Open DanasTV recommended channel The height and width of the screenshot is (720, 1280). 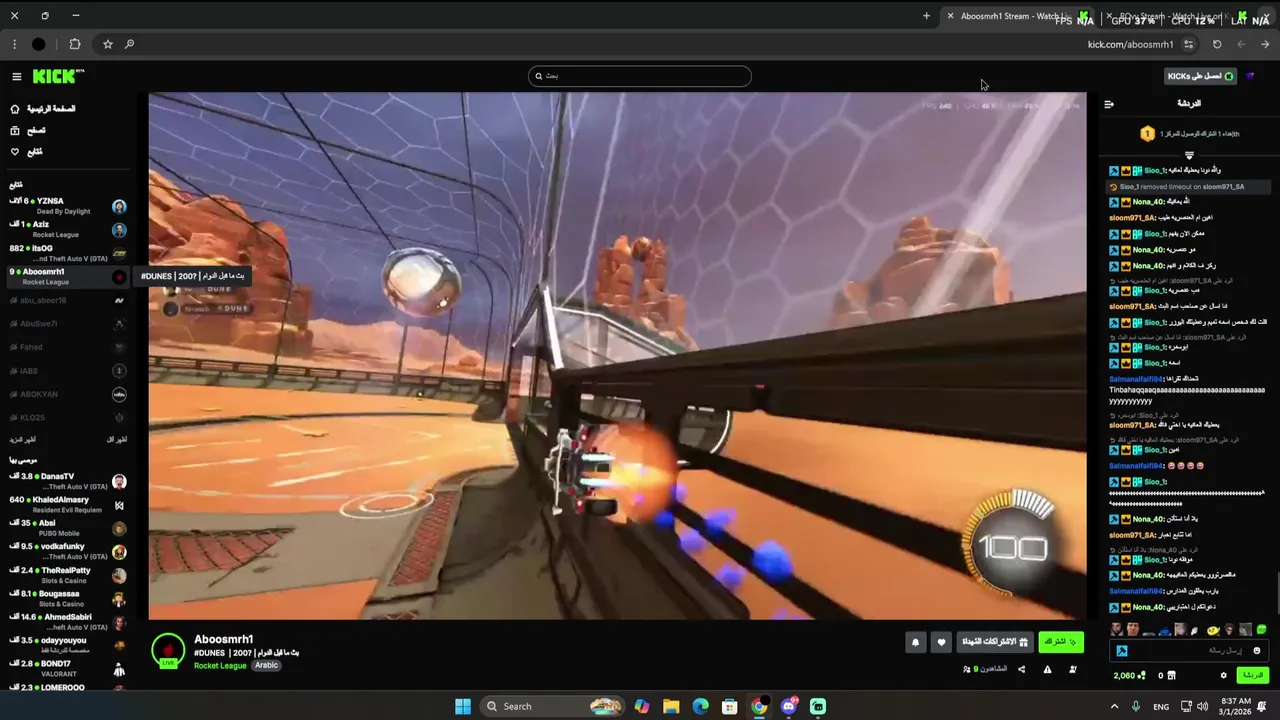click(68, 481)
